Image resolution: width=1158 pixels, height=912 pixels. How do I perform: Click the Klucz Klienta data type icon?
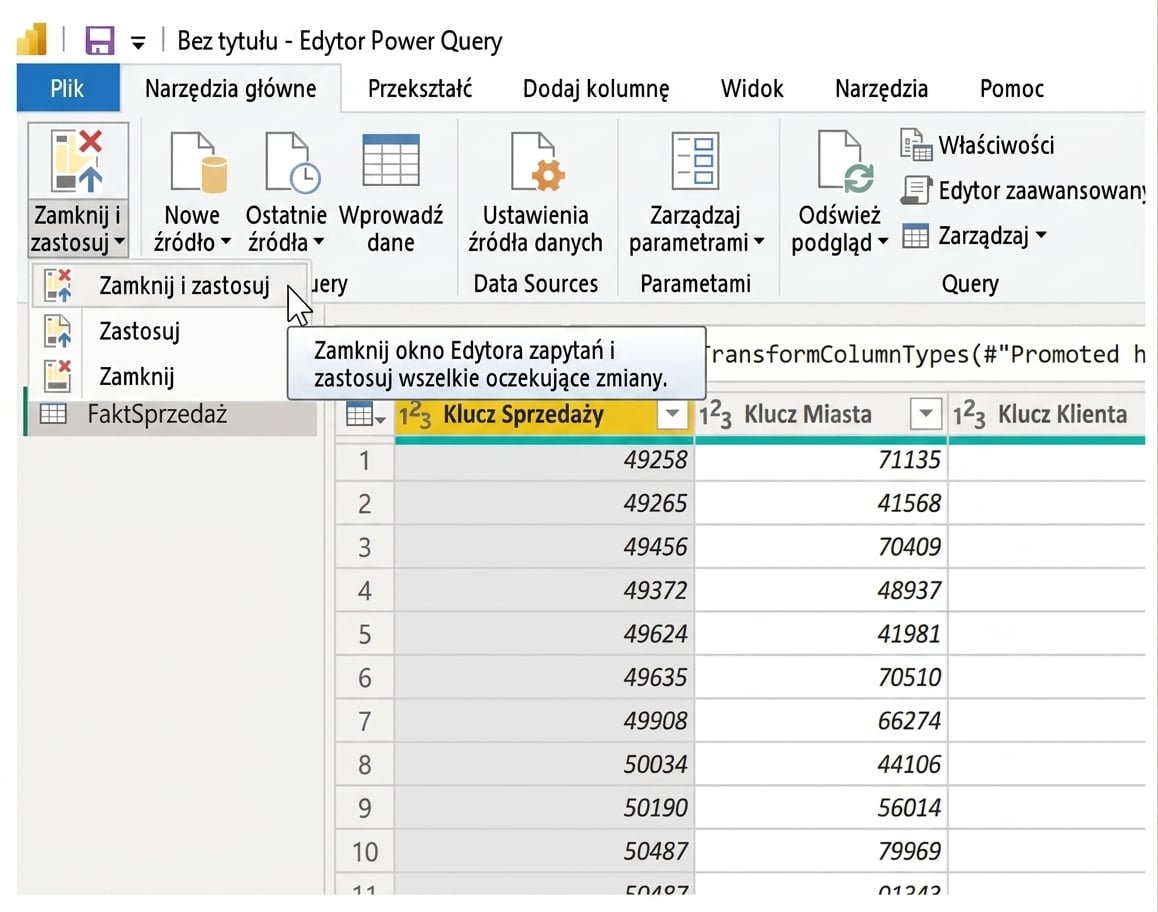coord(969,415)
